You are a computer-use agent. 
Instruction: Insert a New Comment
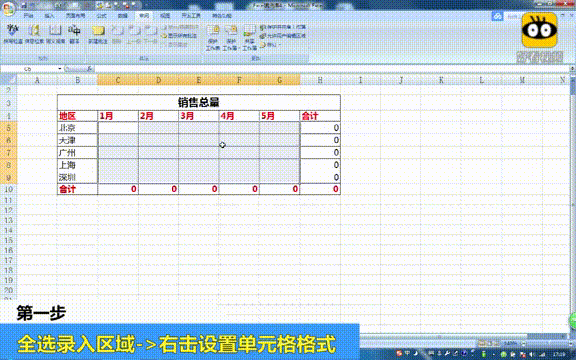[x=98, y=34]
